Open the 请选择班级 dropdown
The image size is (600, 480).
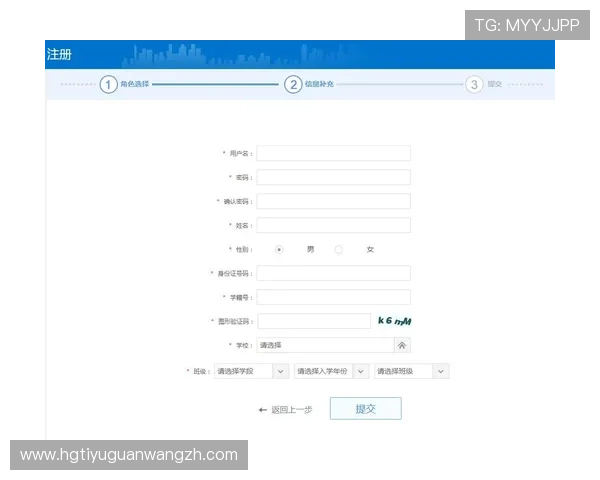(412, 371)
